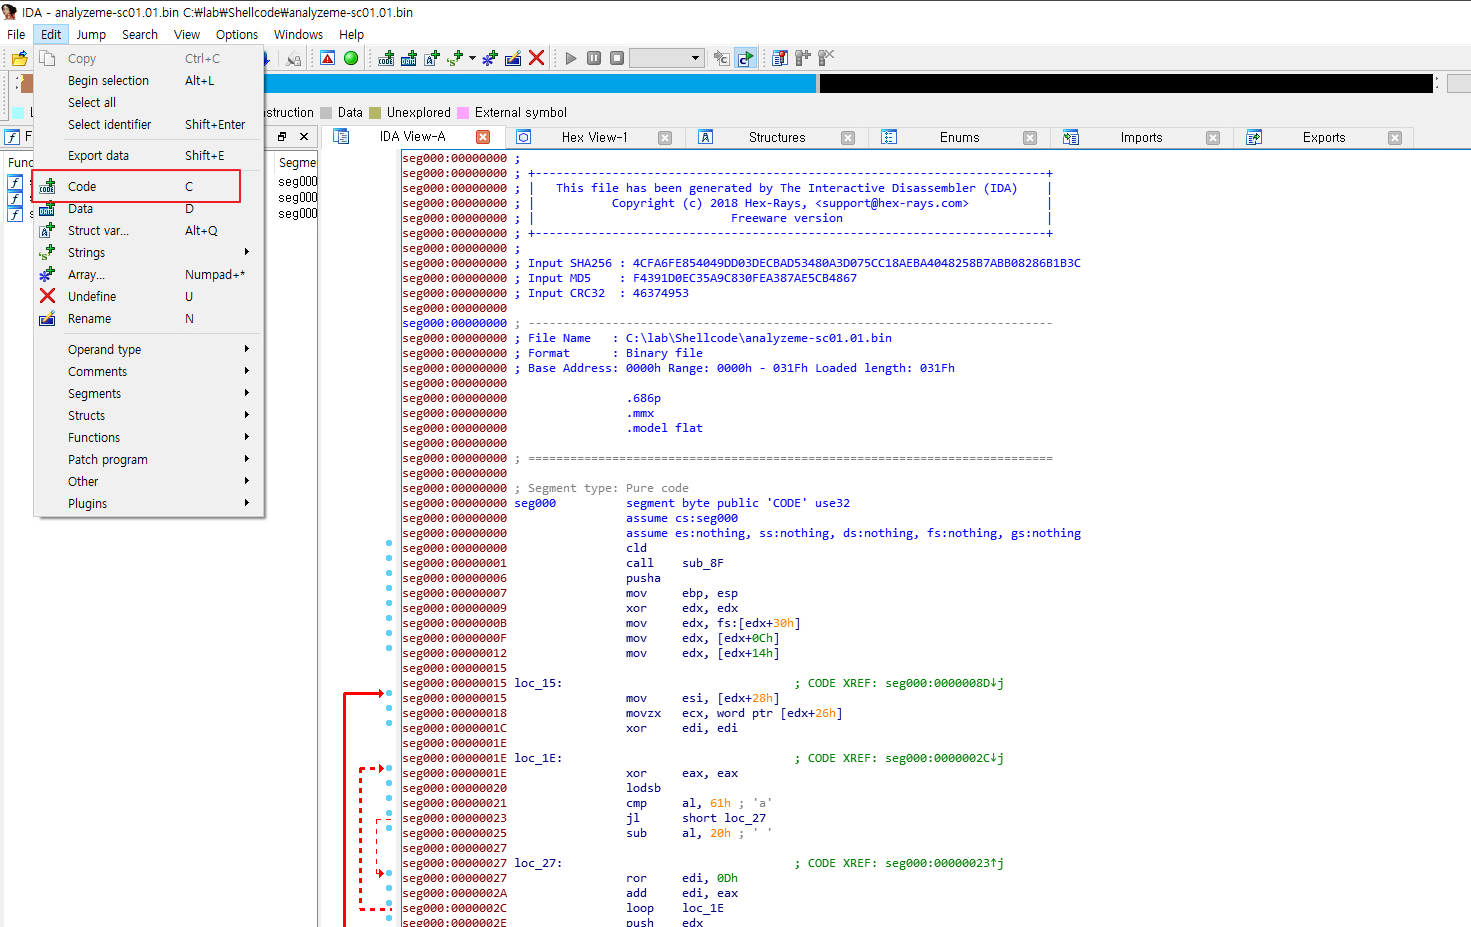Screen dimensions: 1471x927
Task: Select Code in the Edit menu
Action: [x=149, y=187]
